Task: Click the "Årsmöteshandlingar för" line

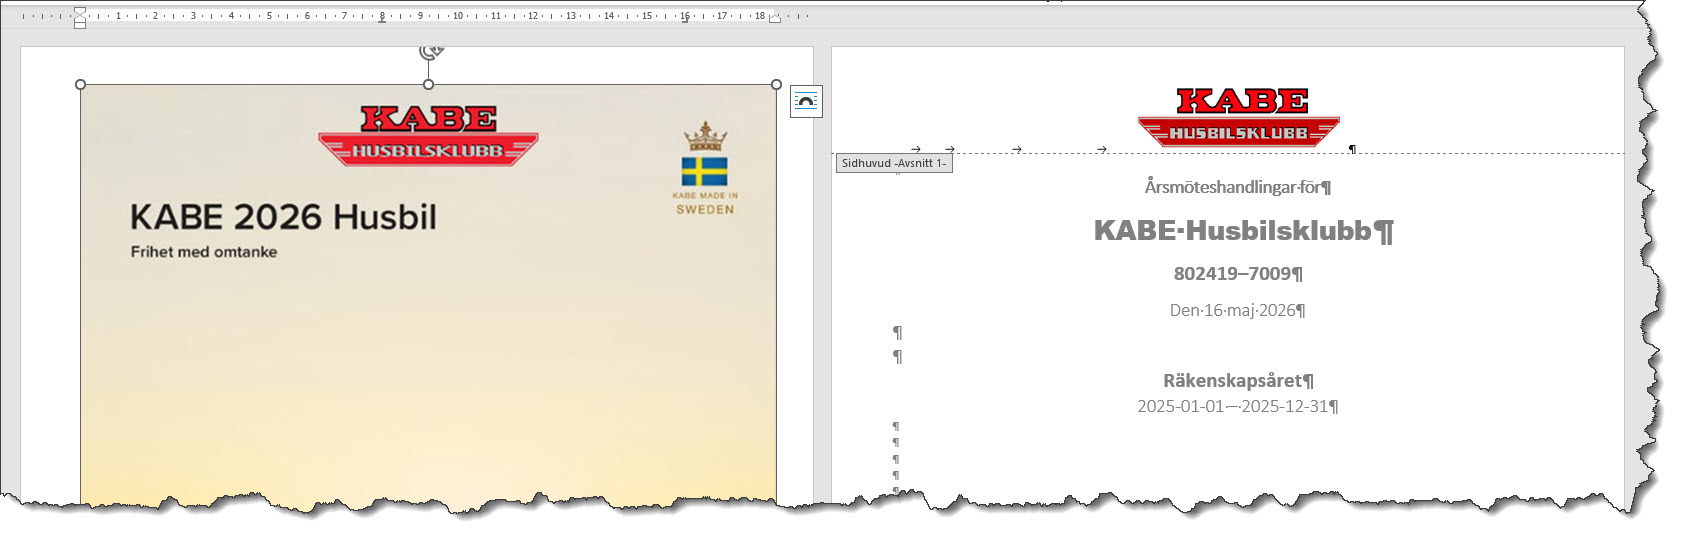Action: tap(1232, 187)
